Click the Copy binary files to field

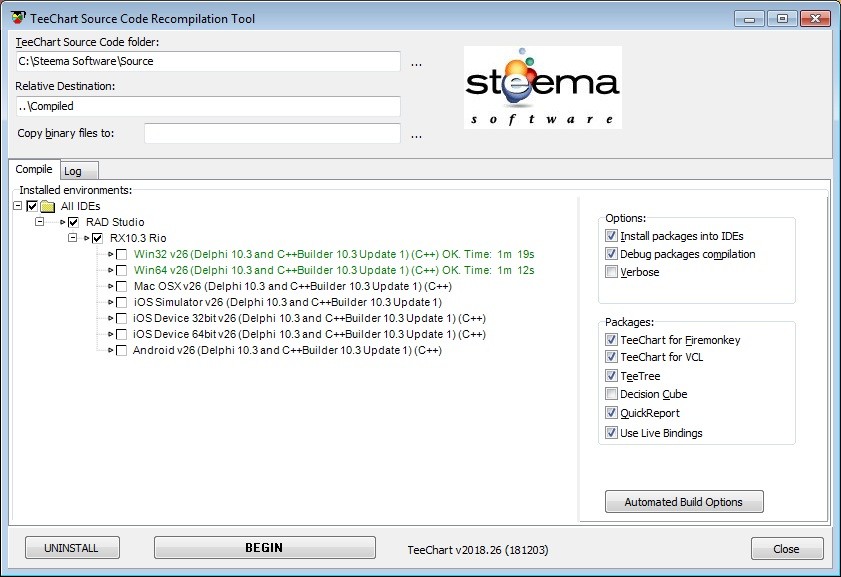(x=272, y=134)
